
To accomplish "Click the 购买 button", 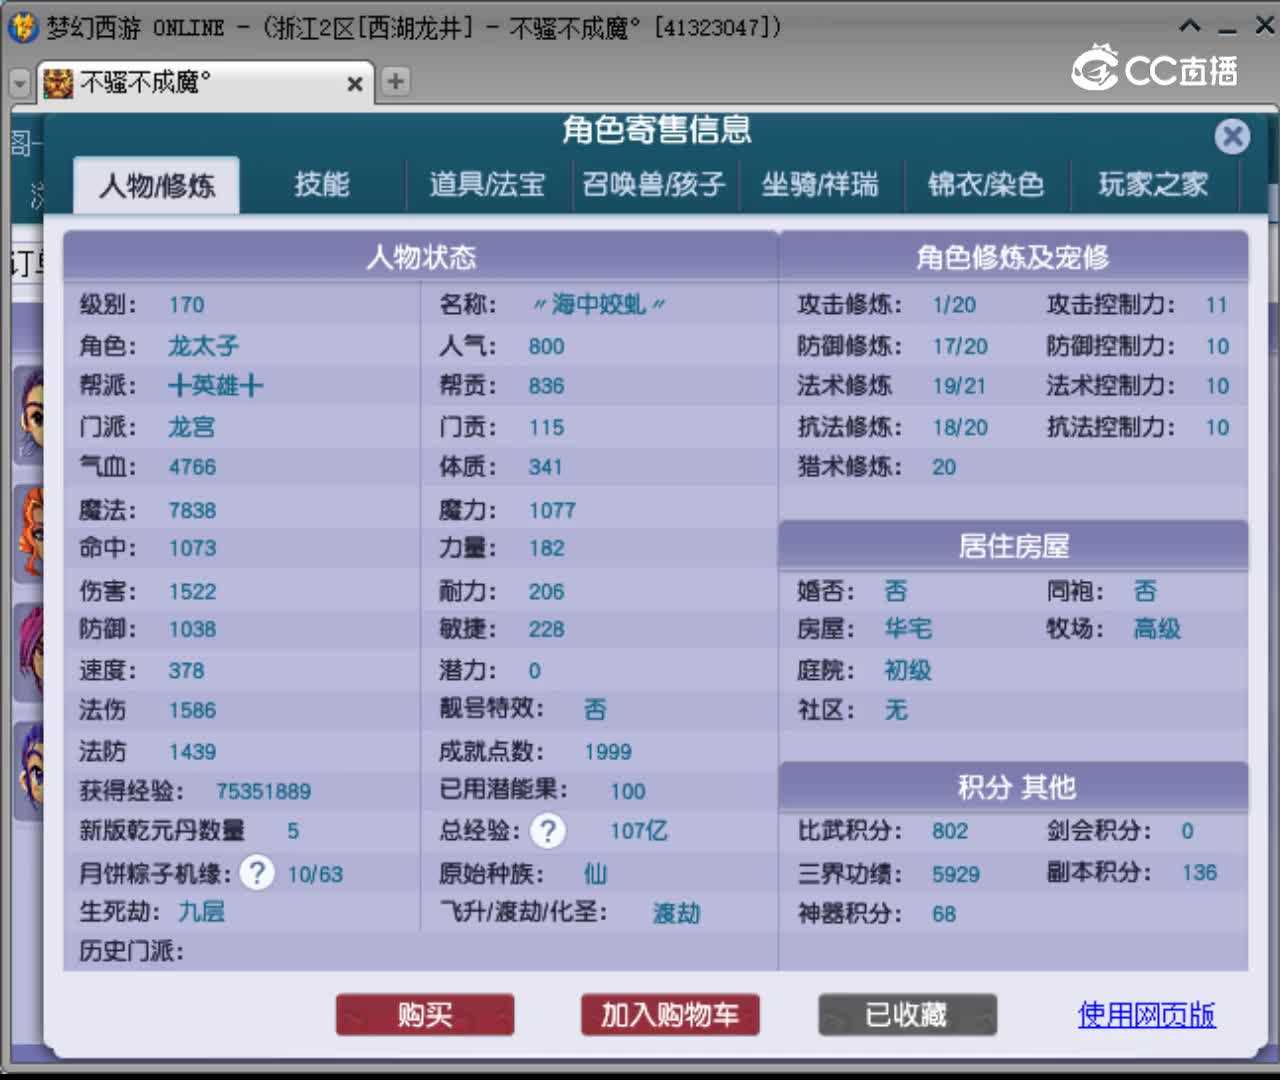I will [x=425, y=1015].
